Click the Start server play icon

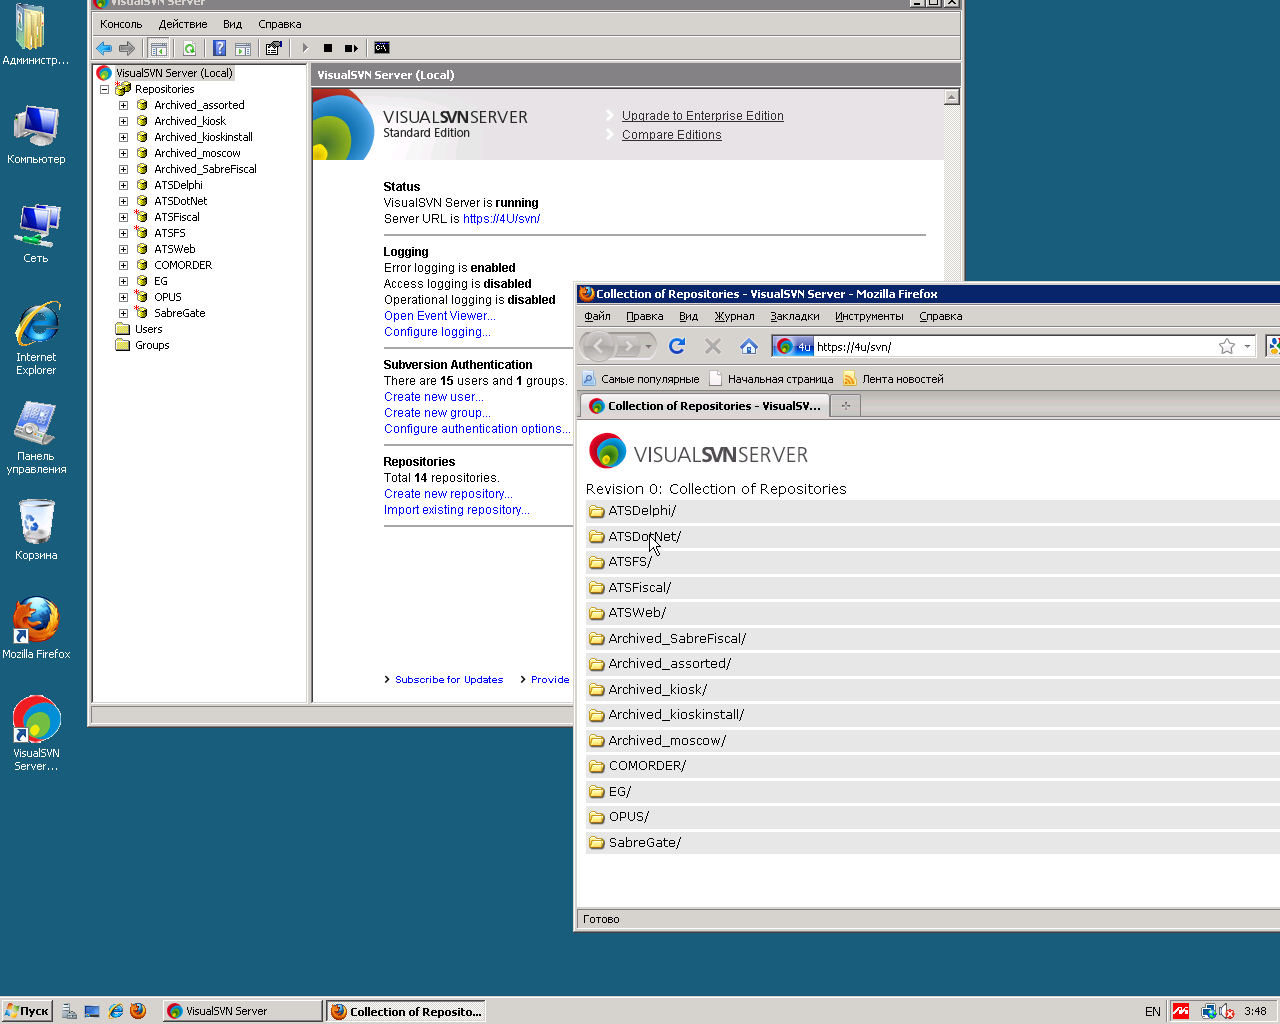click(x=305, y=48)
